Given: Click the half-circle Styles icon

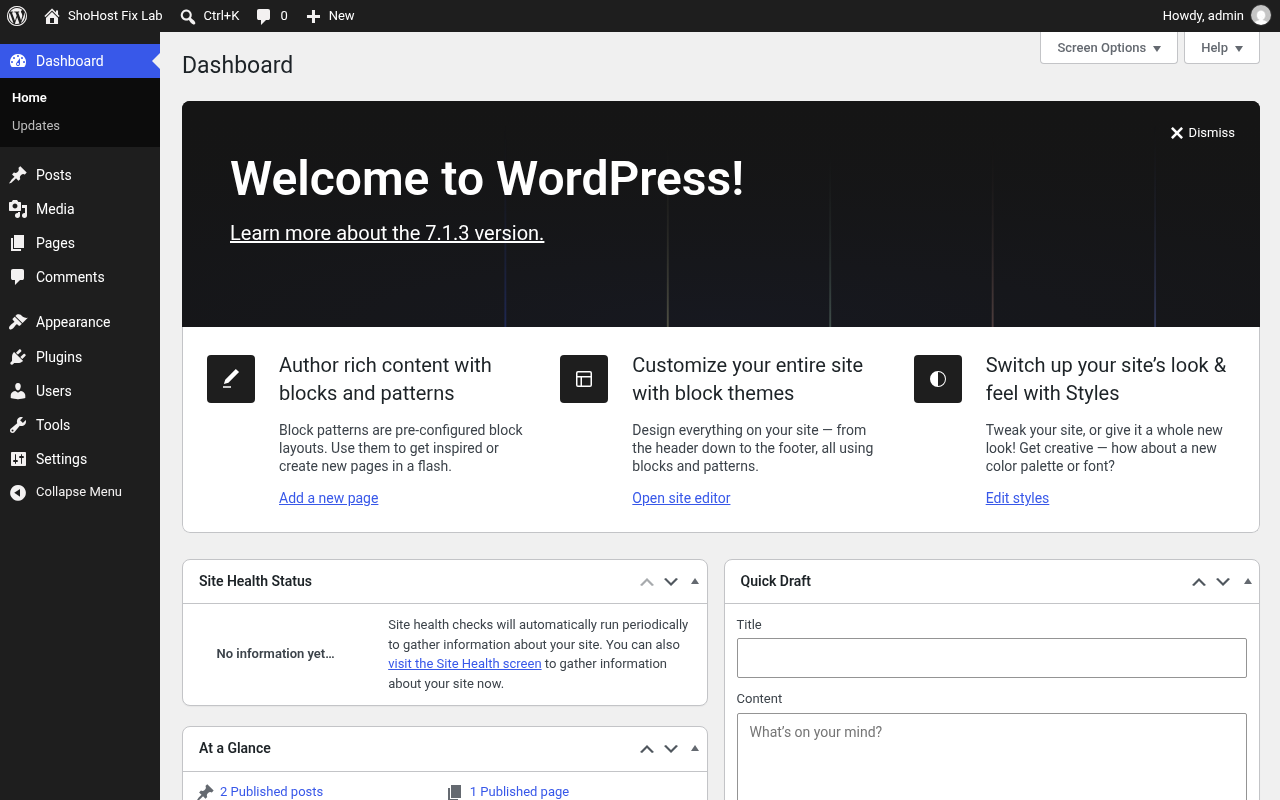Looking at the screenshot, I should [938, 379].
